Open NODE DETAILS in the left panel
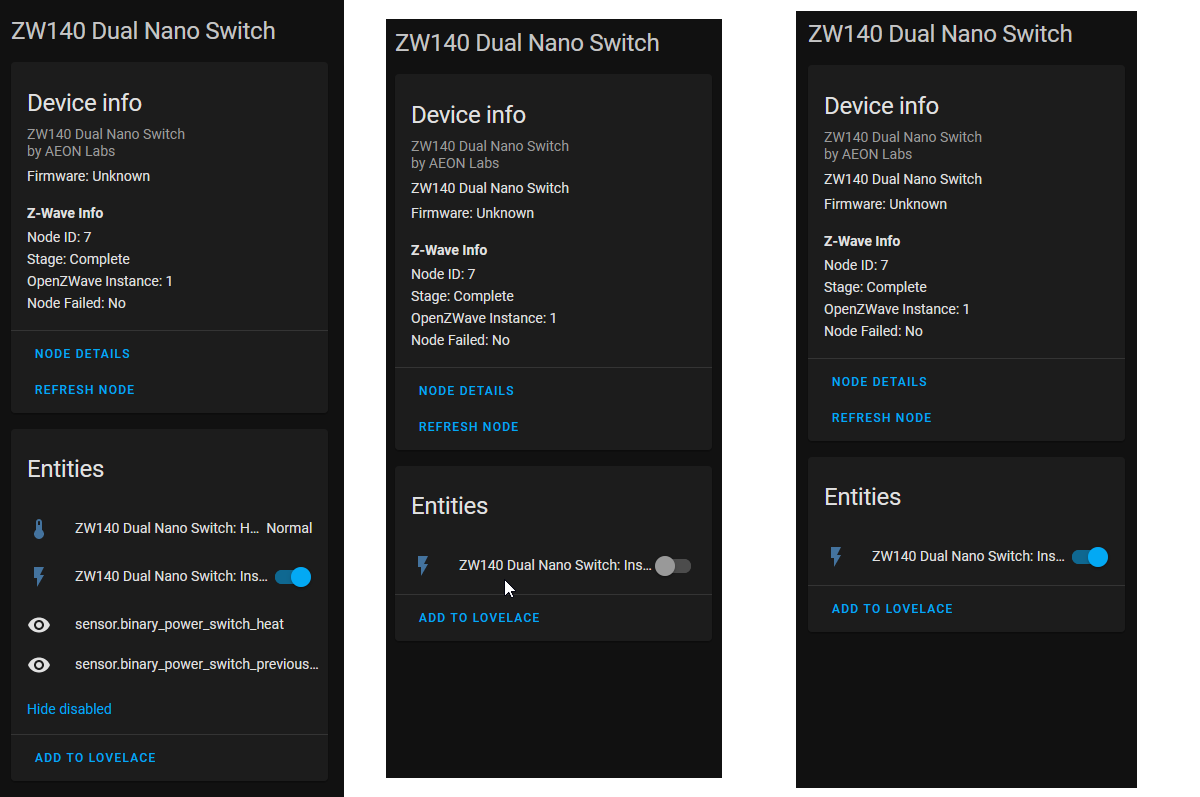The width and height of the screenshot is (1200, 797). 82,353
